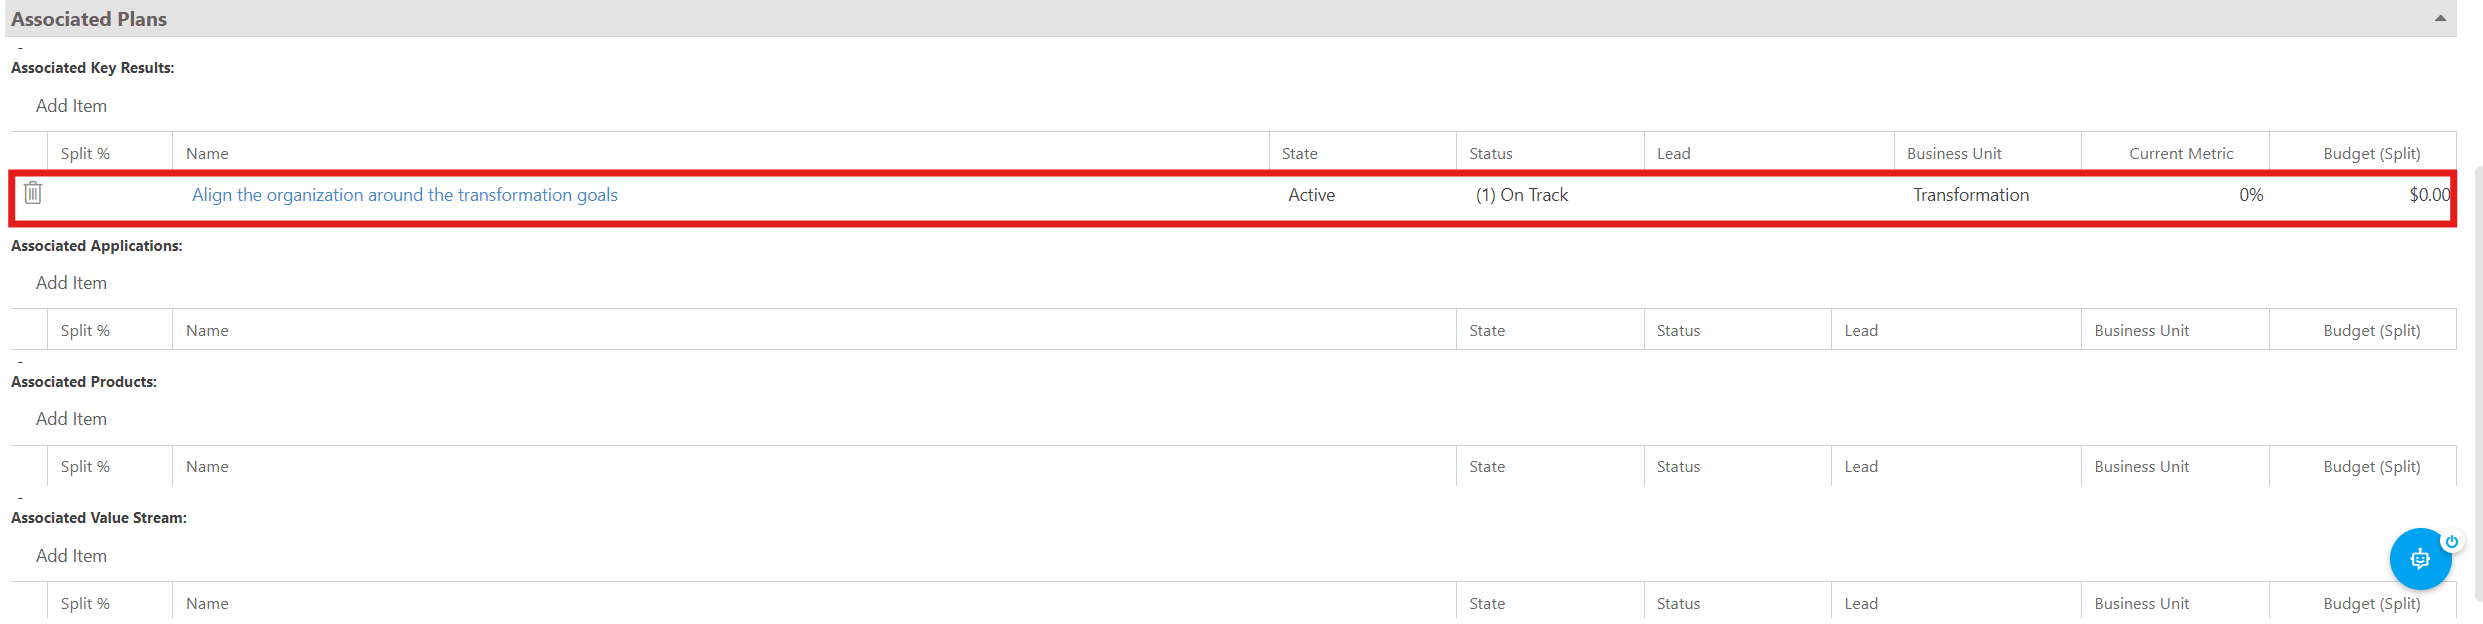Screen dimensions: 2483x624
Task: Open Align the organization around the transformation goals
Action: point(405,195)
